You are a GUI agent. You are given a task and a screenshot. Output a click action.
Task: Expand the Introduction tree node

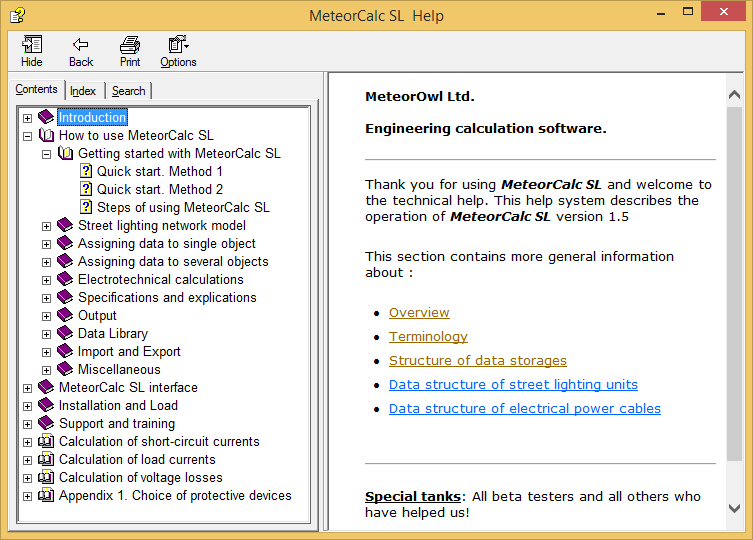pyautogui.click(x=27, y=118)
